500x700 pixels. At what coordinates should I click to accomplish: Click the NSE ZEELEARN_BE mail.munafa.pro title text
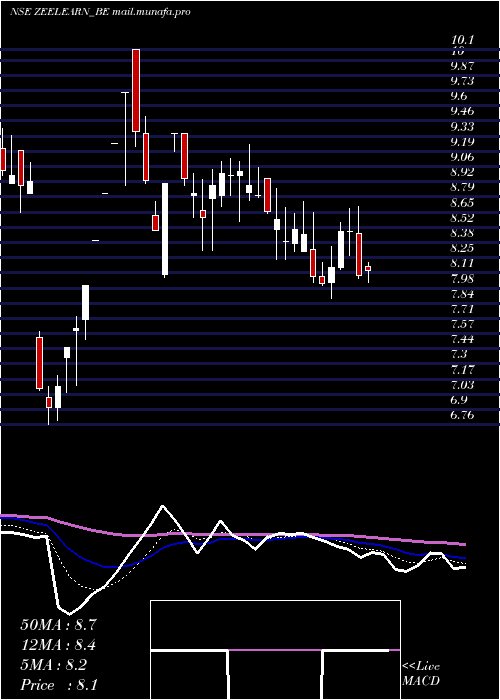tap(100, 12)
